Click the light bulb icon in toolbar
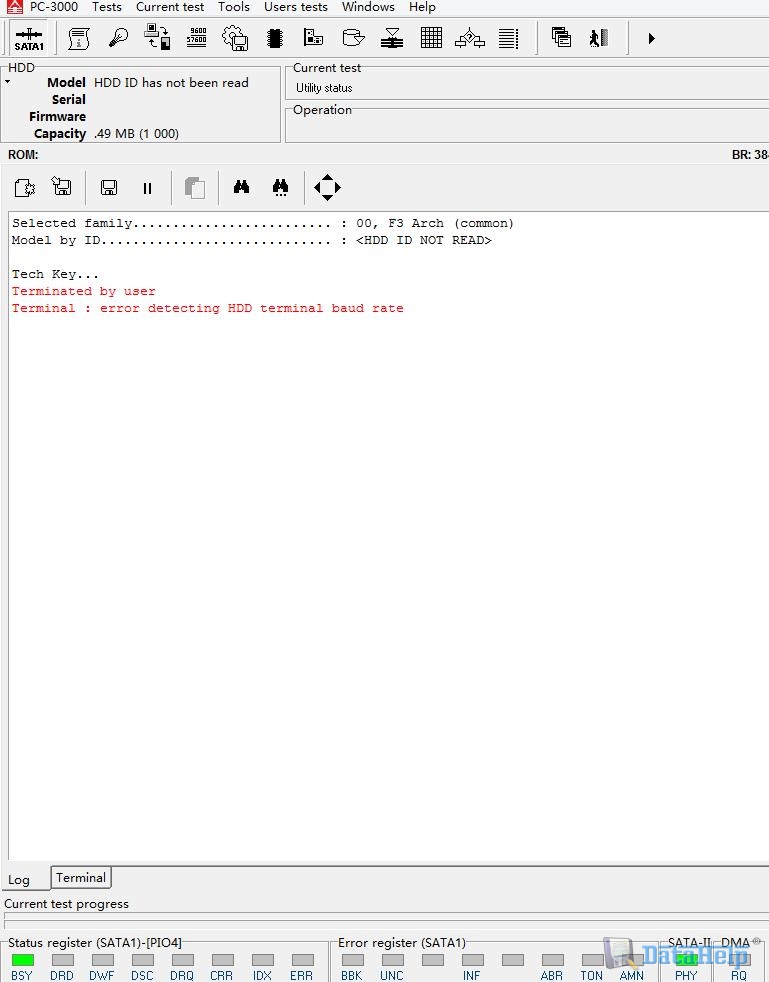This screenshot has height=982, width=769. [x=118, y=38]
